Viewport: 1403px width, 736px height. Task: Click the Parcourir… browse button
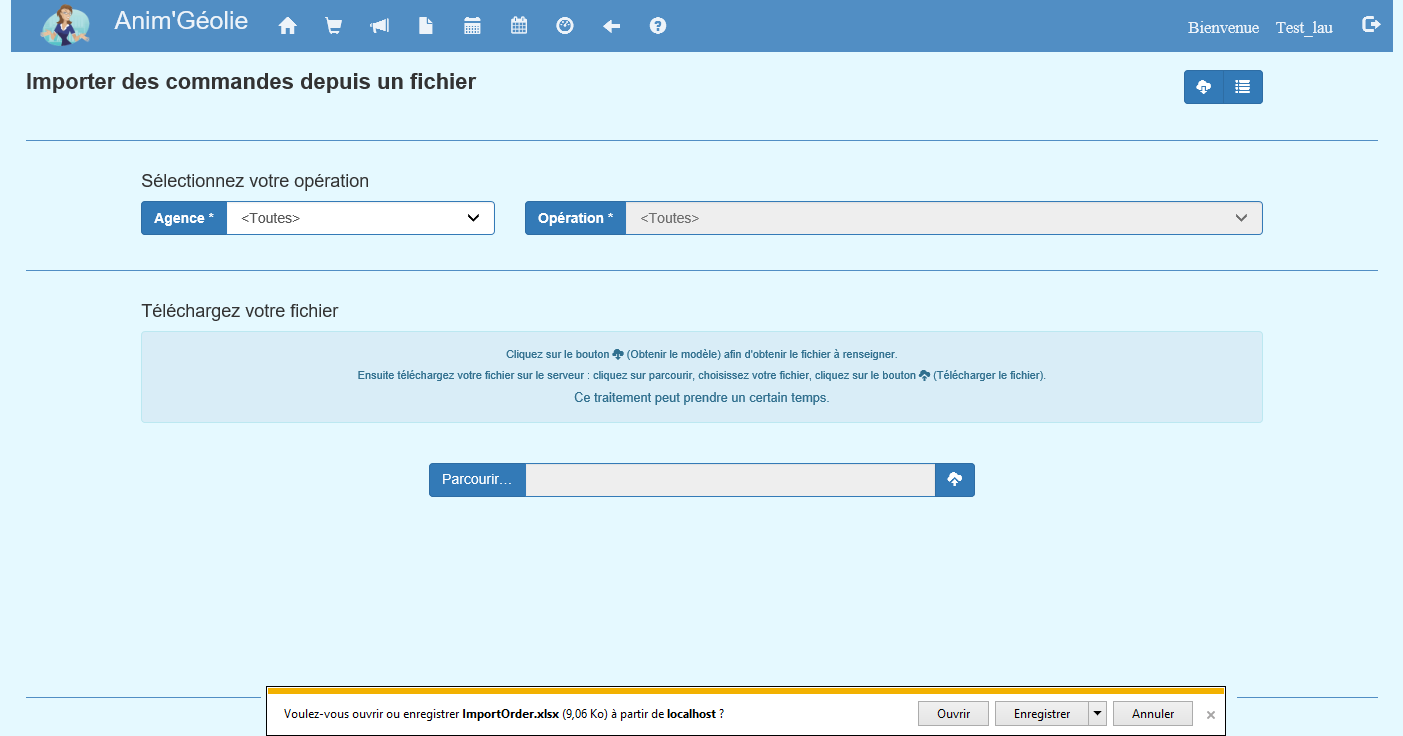point(477,480)
